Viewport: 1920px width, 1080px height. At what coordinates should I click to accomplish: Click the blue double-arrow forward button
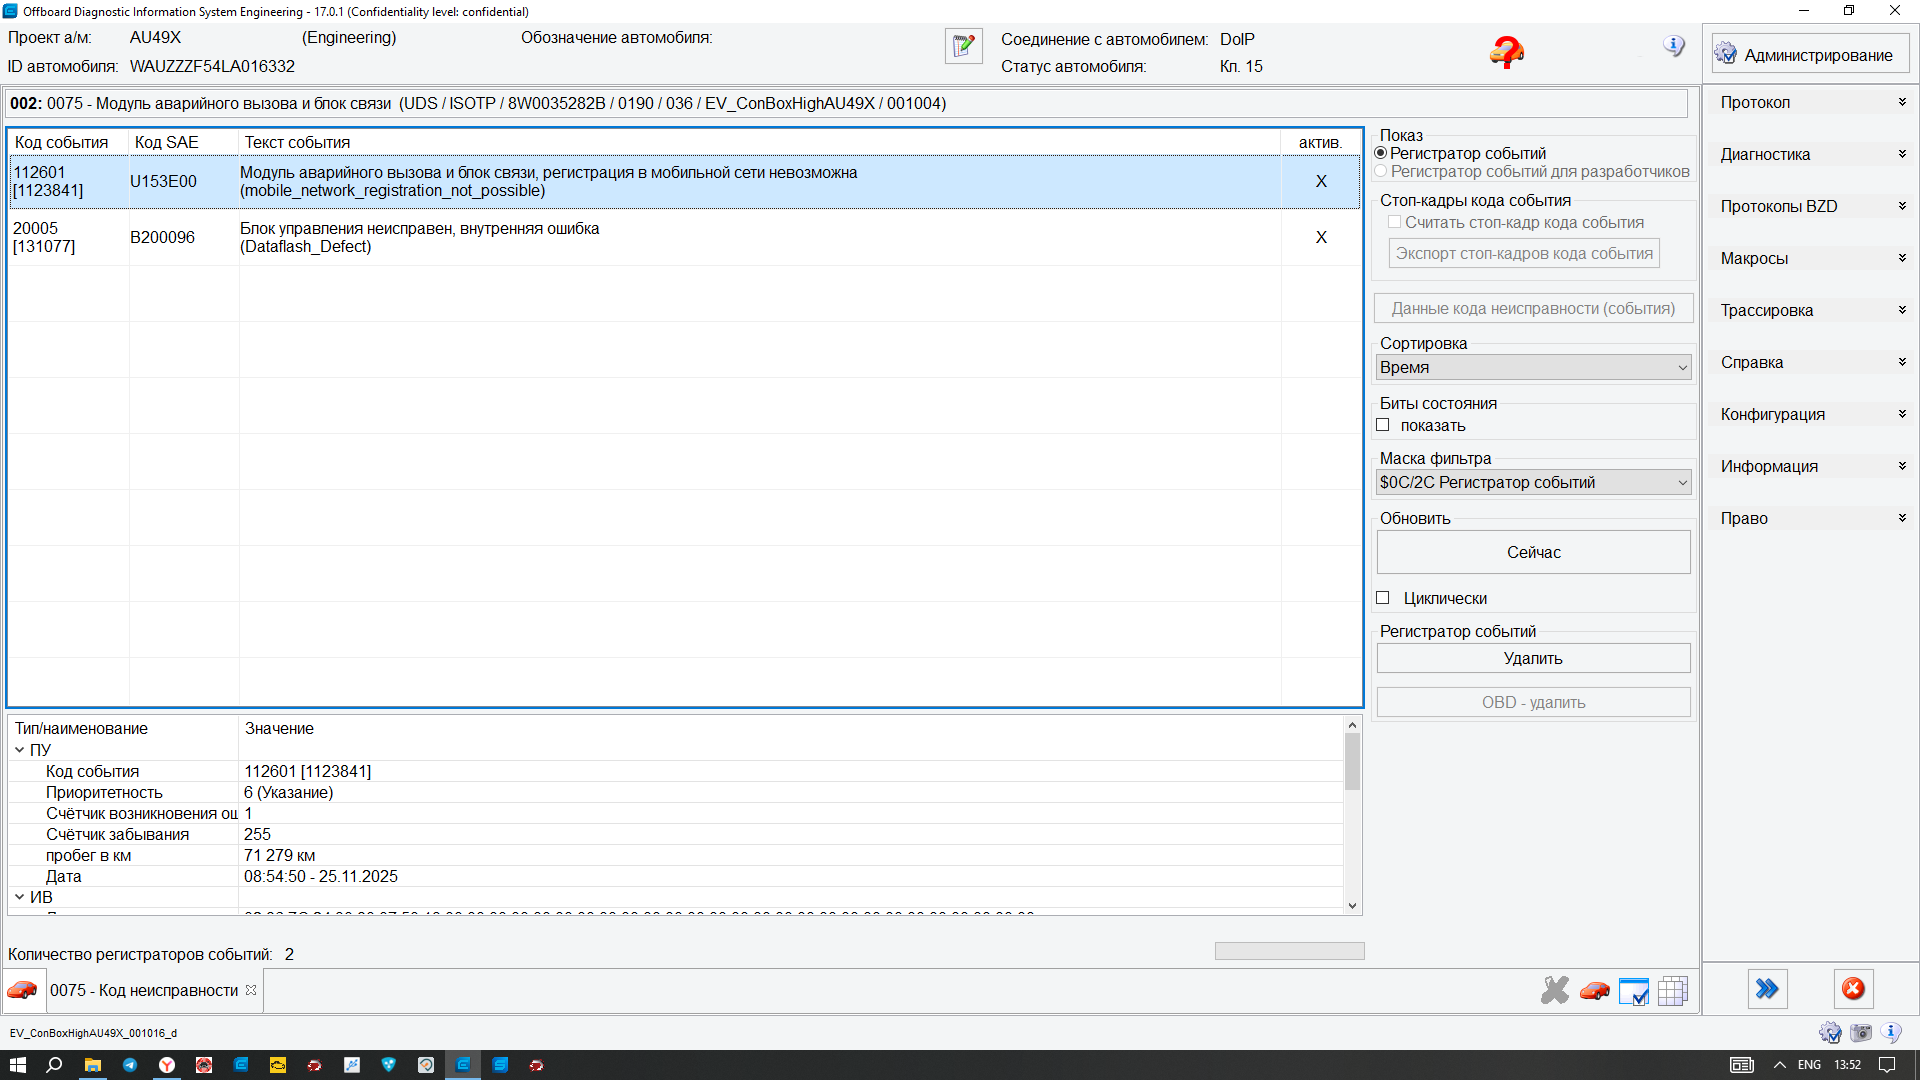1767,989
